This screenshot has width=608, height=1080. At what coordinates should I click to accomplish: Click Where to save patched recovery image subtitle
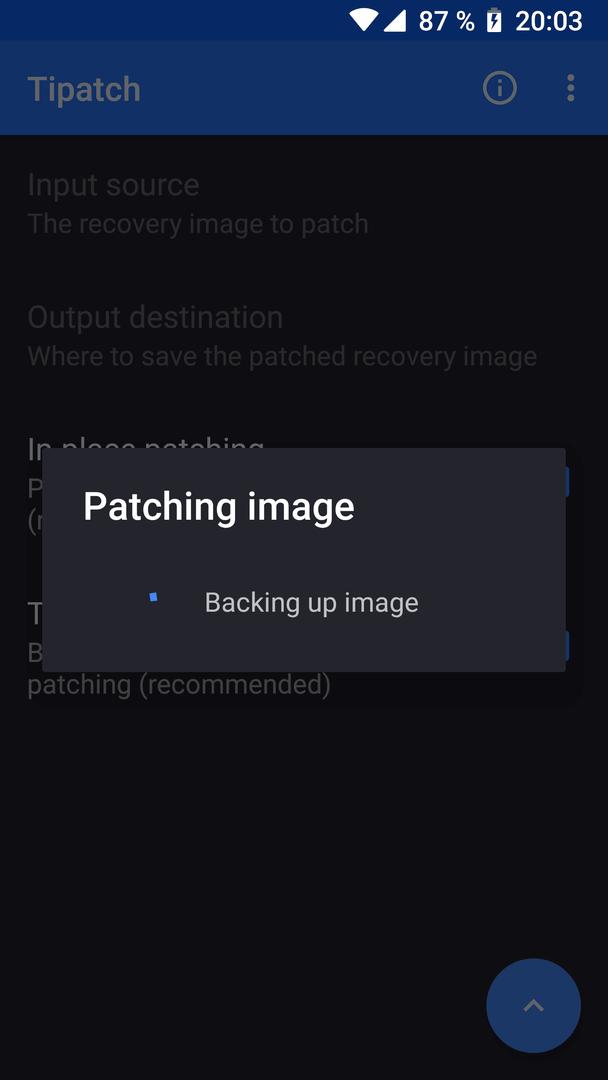tap(282, 356)
